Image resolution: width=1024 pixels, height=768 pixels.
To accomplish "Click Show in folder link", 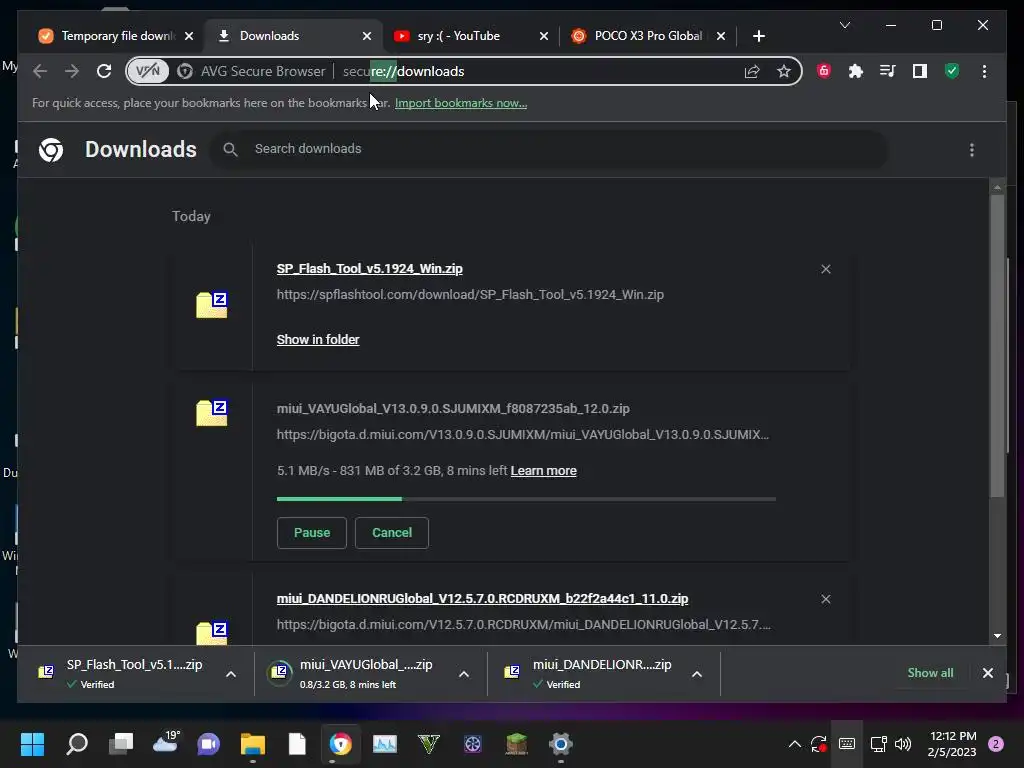I will coord(317,340).
